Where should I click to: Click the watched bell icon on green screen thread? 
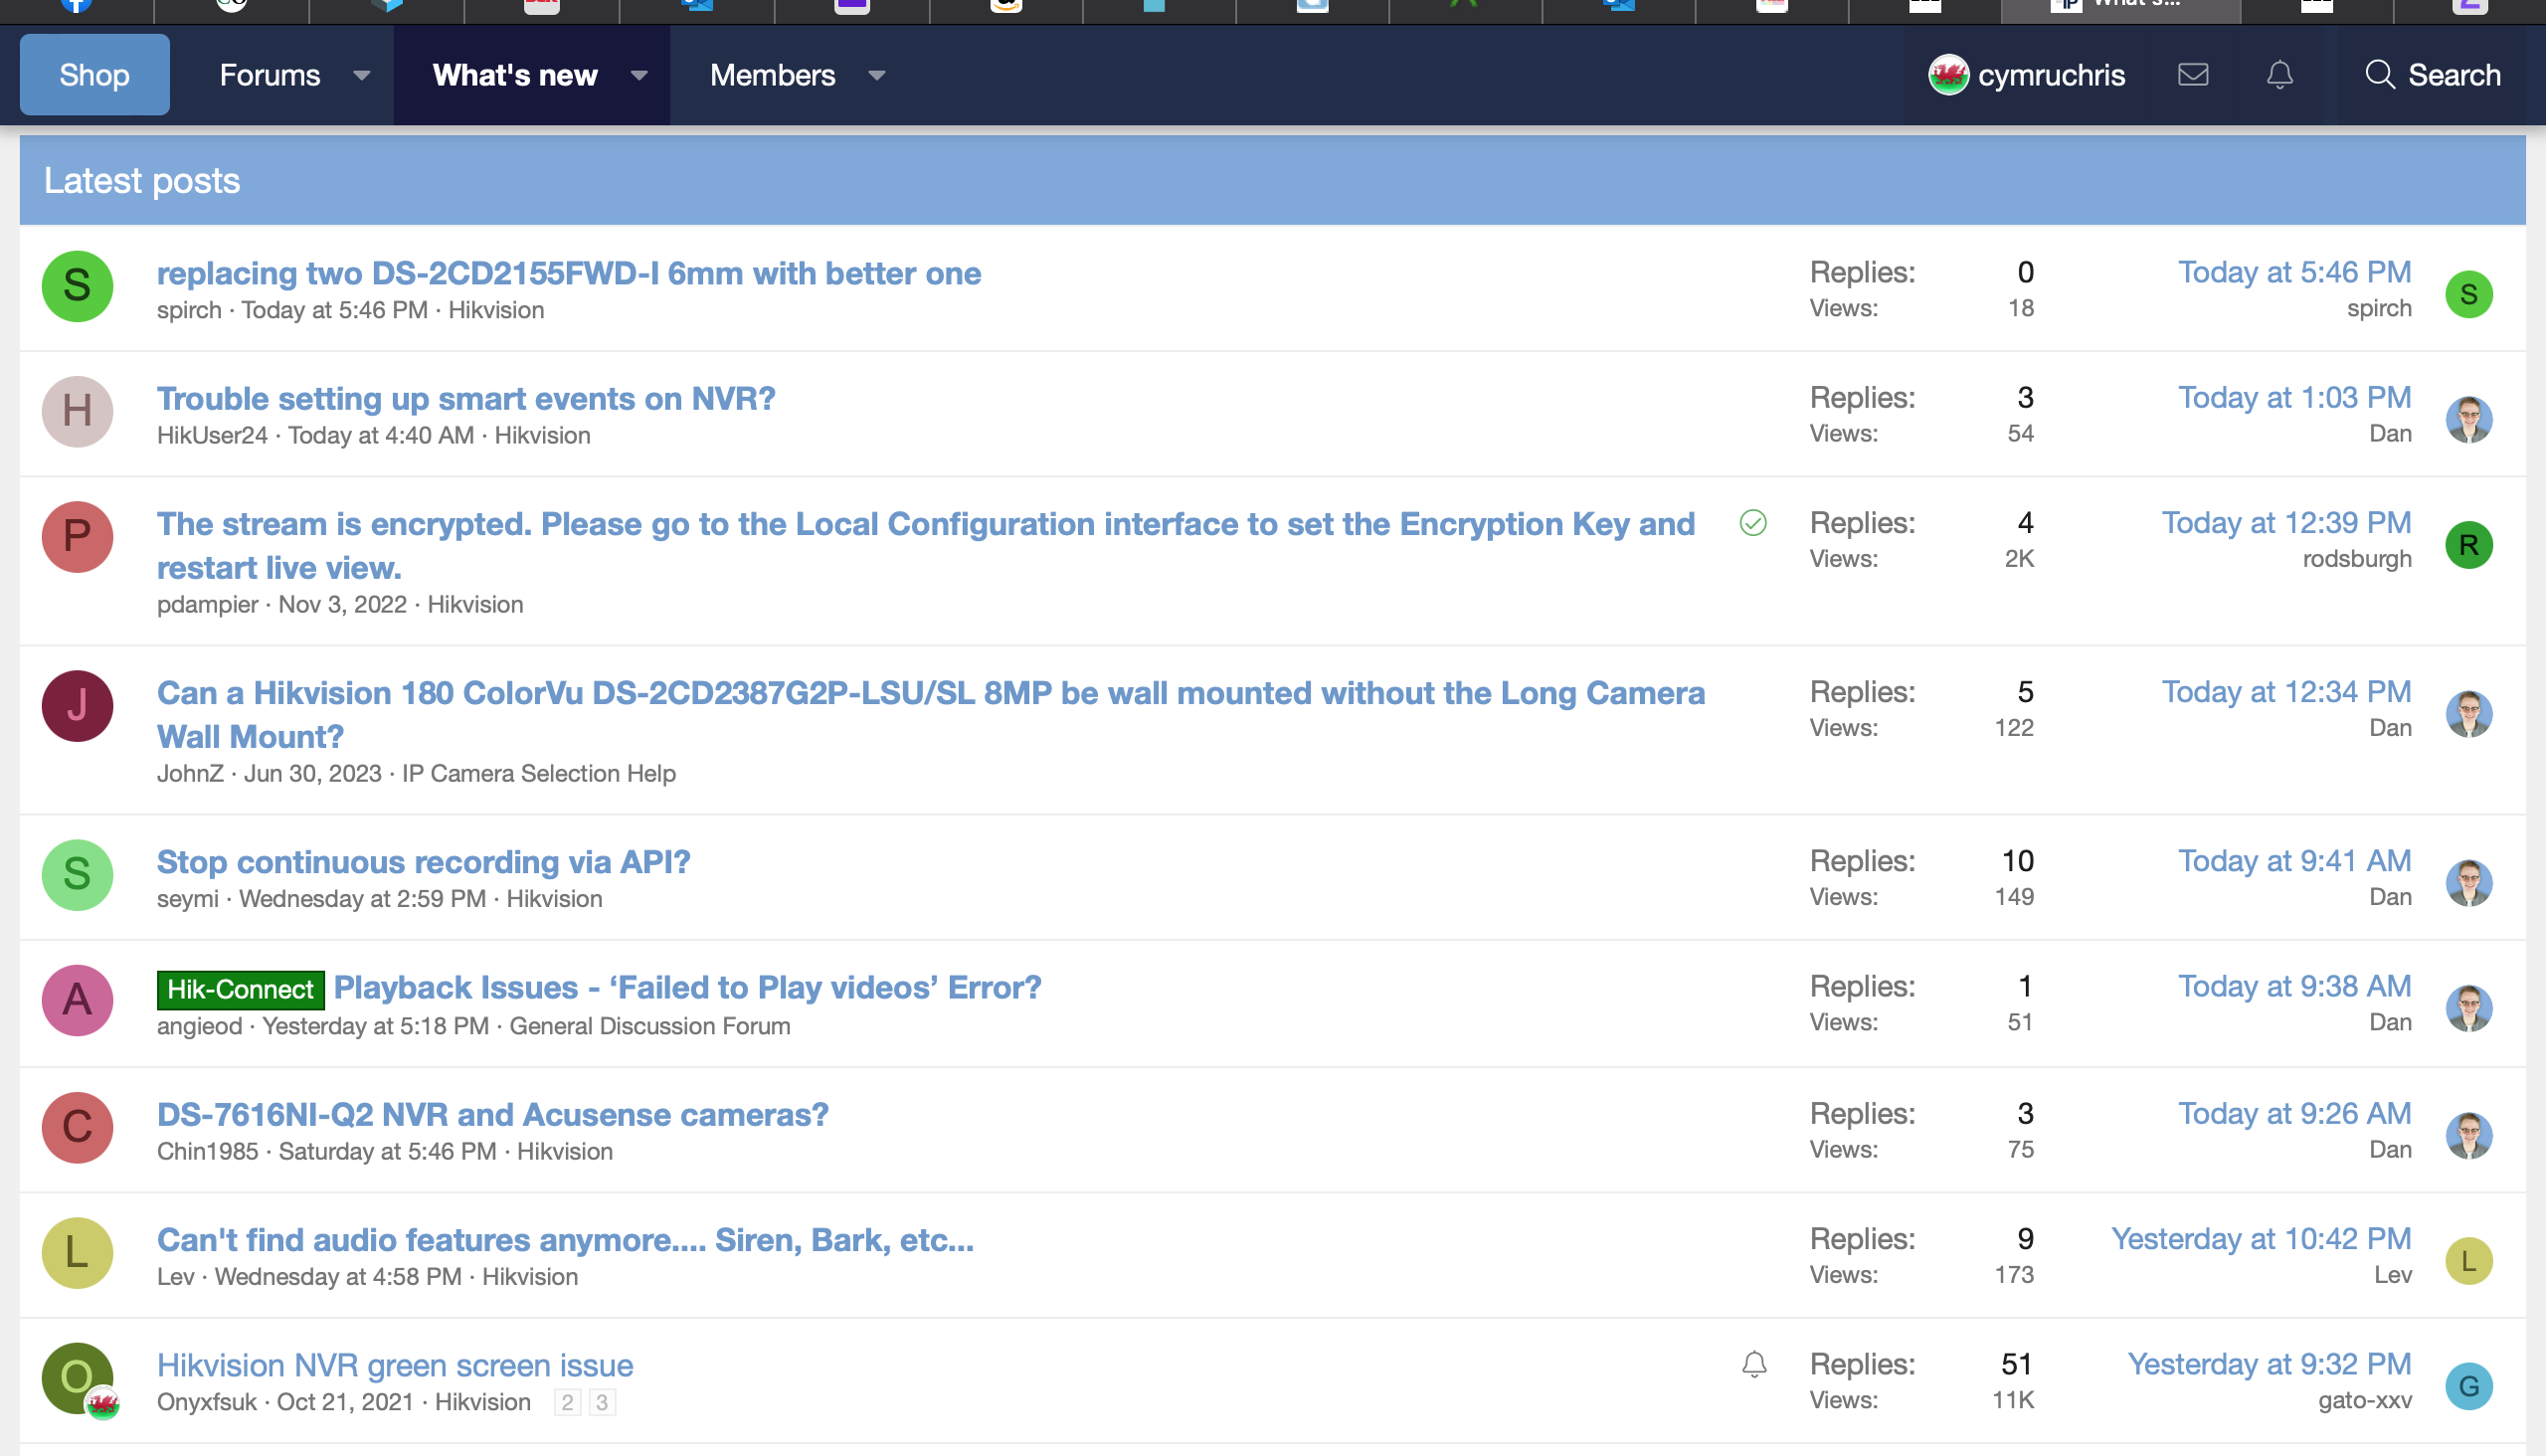(1754, 1364)
